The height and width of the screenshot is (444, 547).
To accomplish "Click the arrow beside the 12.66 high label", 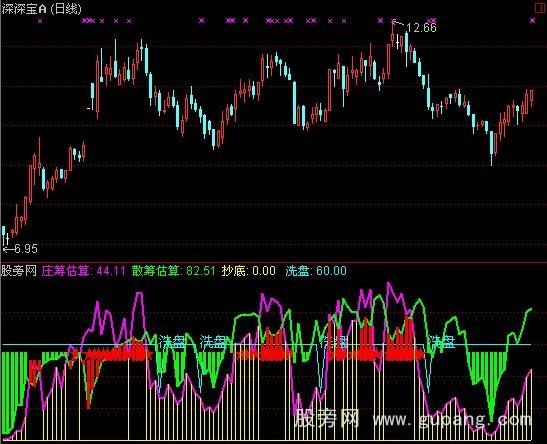I will click(x=397, y=23).
